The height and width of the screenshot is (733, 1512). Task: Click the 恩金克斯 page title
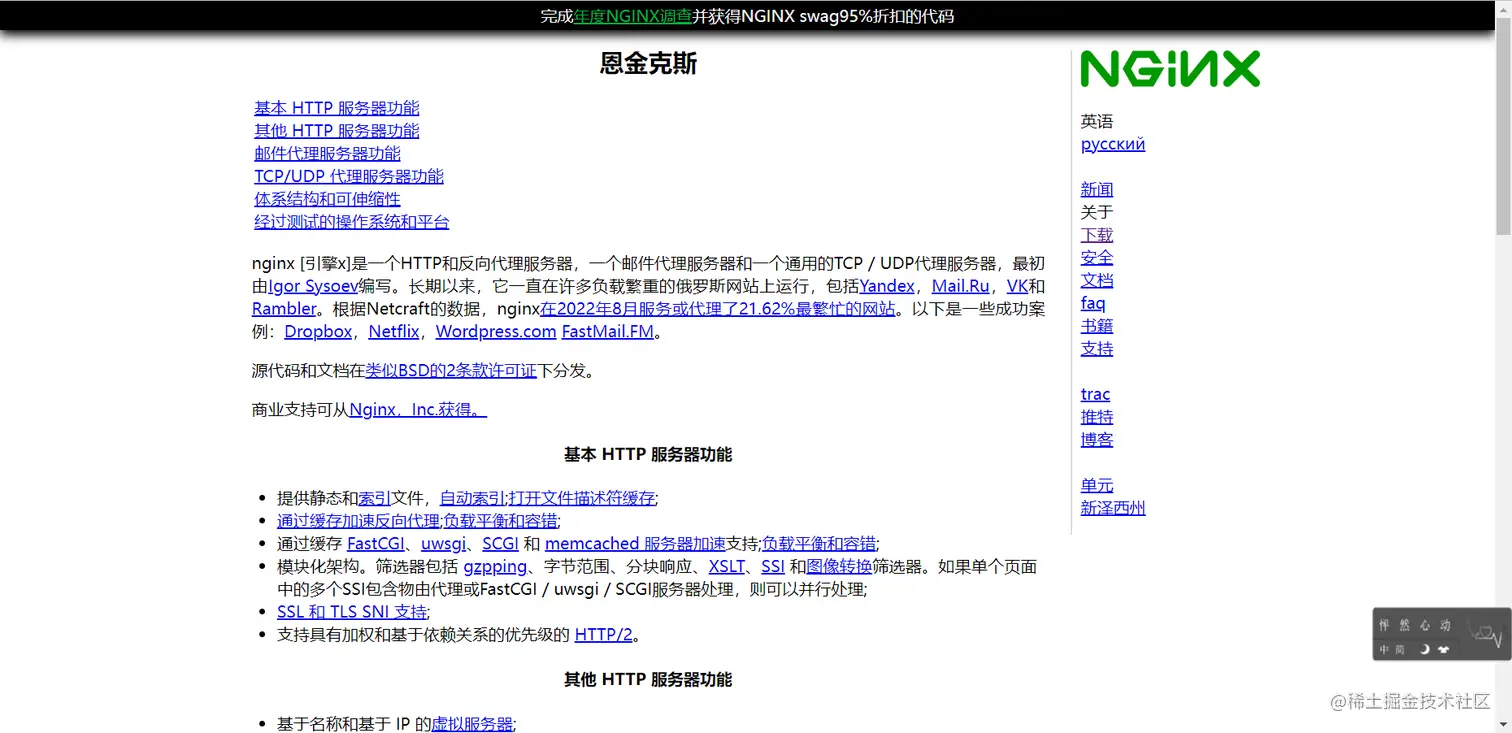pos(648,64)
